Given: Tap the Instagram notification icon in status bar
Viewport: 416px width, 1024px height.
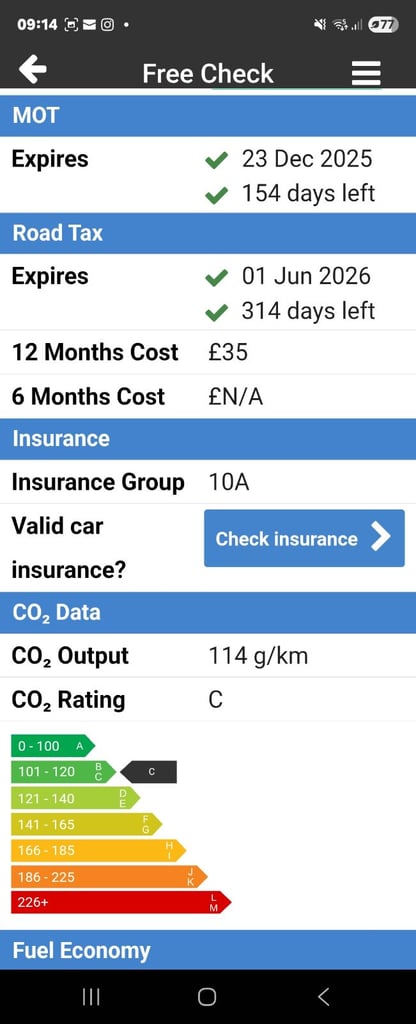Looking at the screenshot, I should tap(108, 25).
